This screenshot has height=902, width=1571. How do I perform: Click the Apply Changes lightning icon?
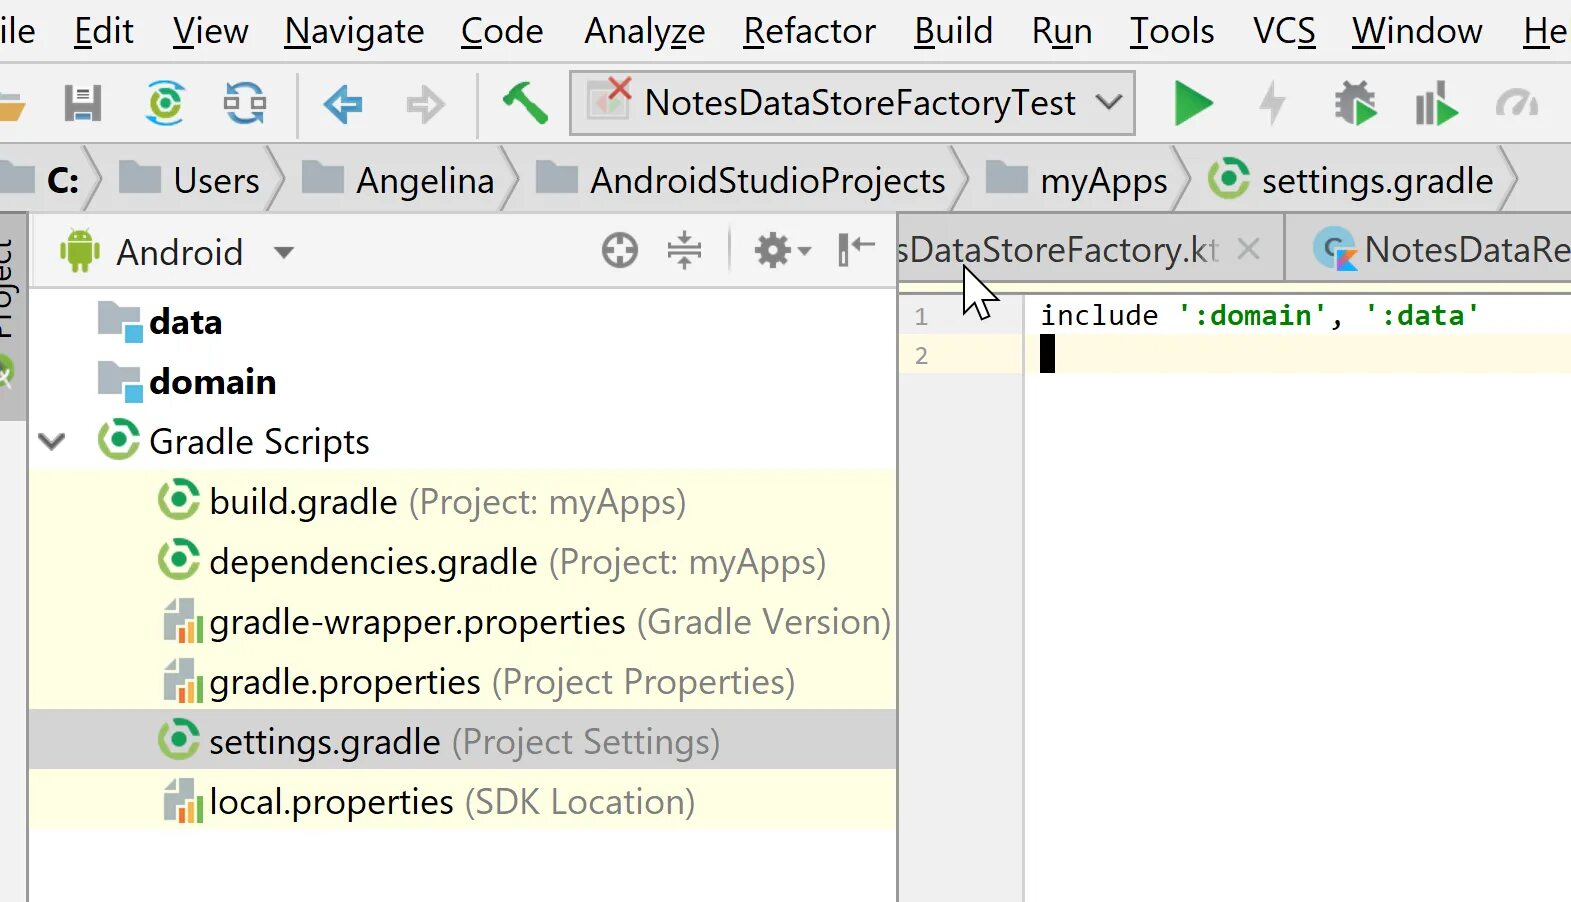(x=1272, y=103)
